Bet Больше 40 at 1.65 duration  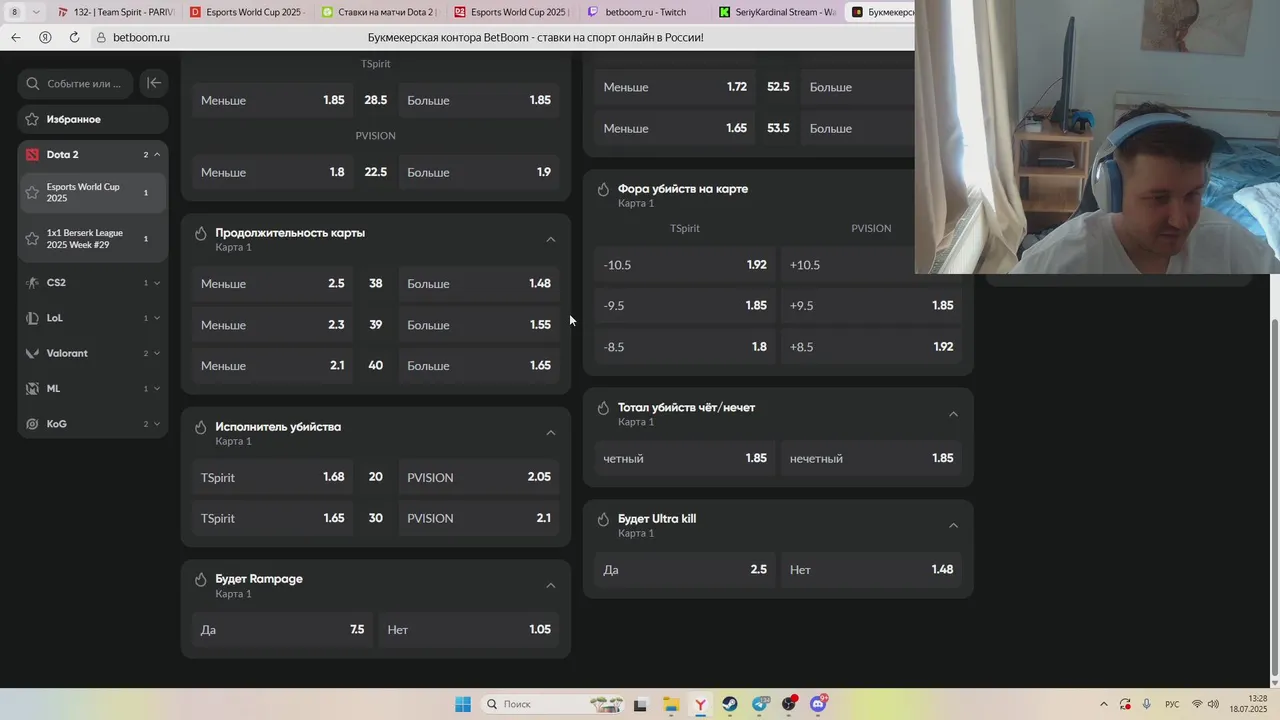coord(479,366)
